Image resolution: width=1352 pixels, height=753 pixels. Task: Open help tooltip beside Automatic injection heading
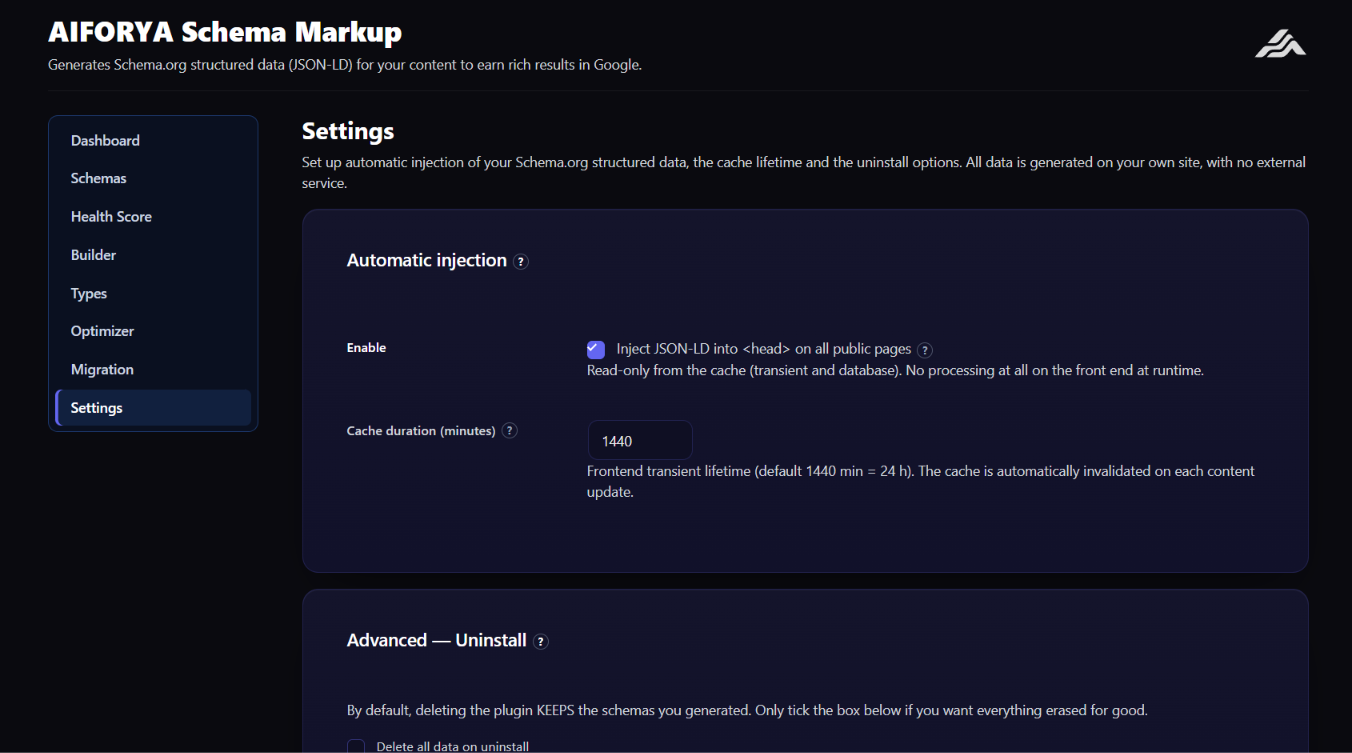click(x=521, y=261)
